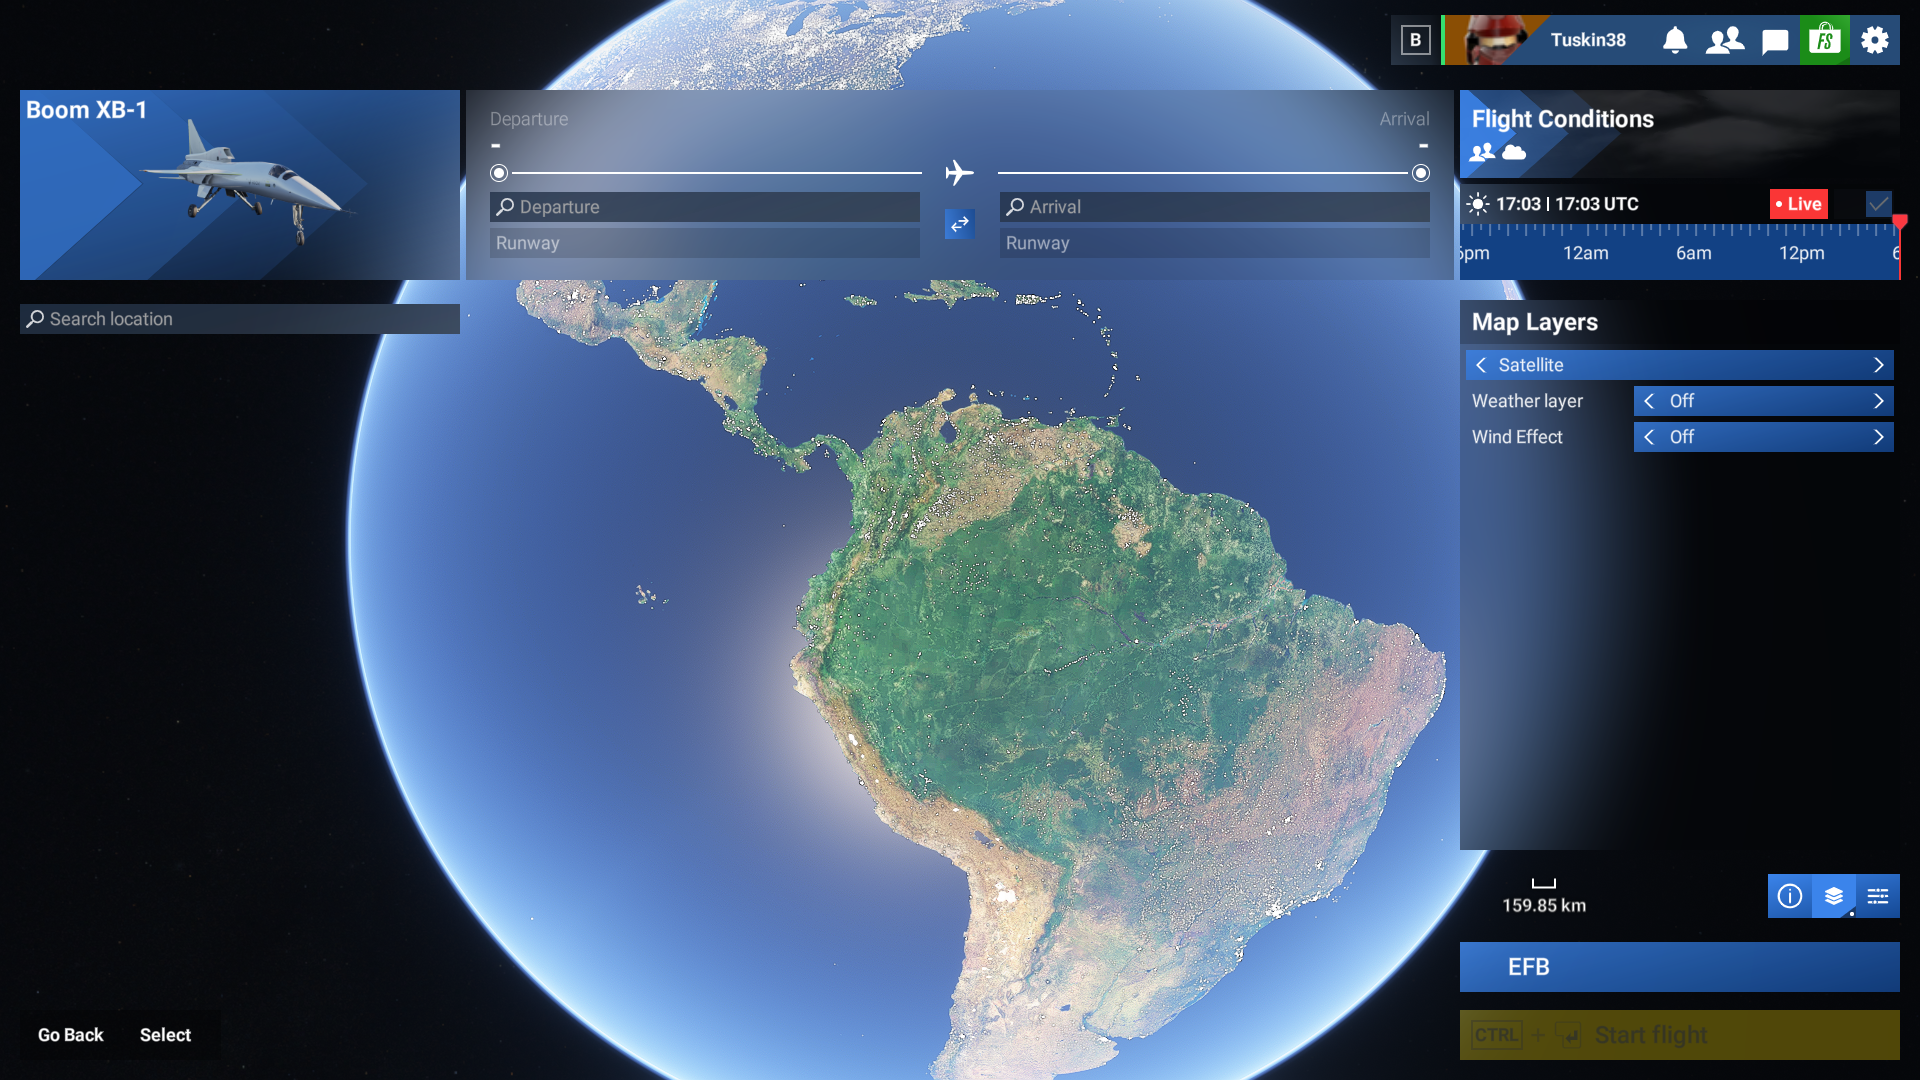Open the FS Marketplace bag icon

click(x=1825, y=40)
